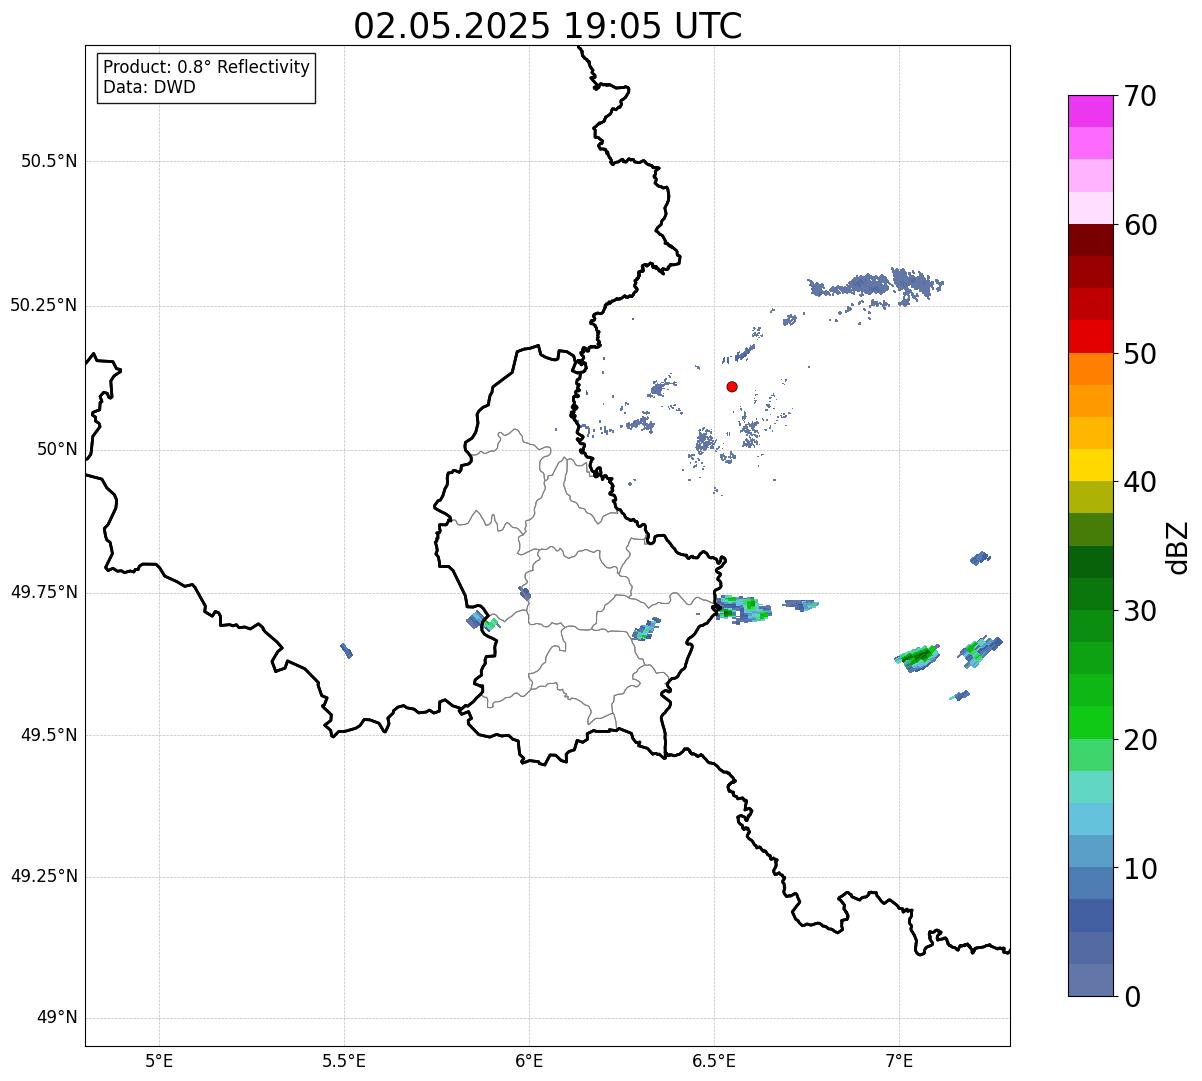This screenshot has width=1202, height=1081.
Task: Click the 50 tick on colorbar
Action: (x=1140, y=354)
